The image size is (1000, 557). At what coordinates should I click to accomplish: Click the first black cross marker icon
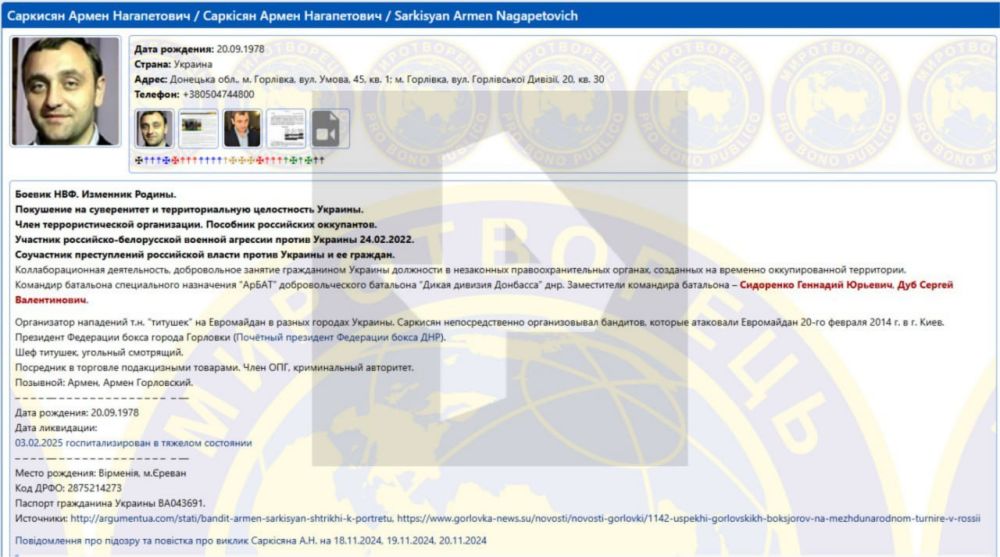click(137, 160)
